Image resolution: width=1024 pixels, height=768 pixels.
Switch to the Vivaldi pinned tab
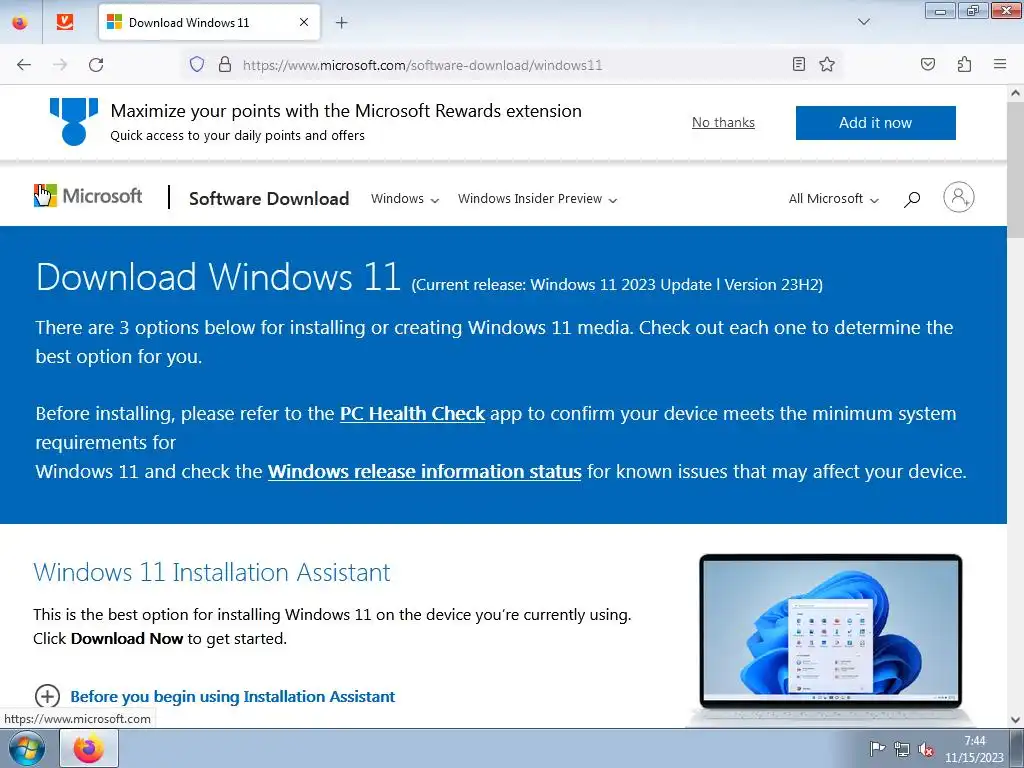[x=64, y=22]
